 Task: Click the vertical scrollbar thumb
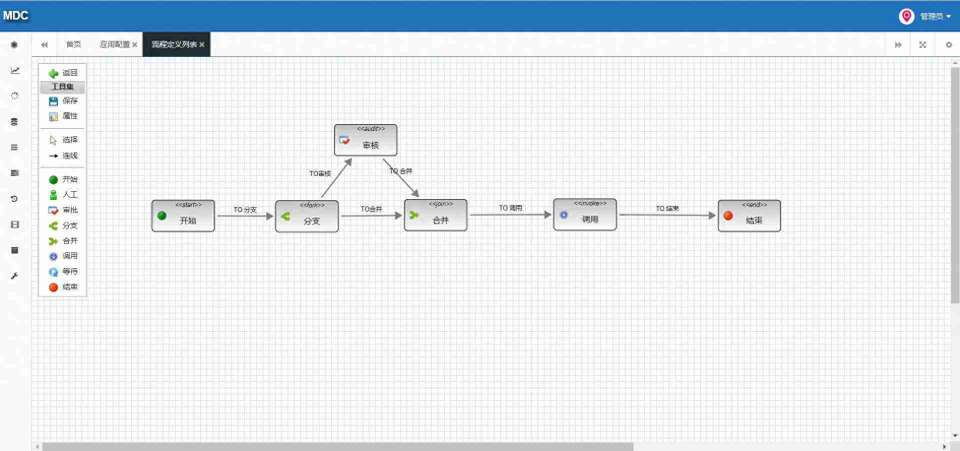tap(955, 183)
